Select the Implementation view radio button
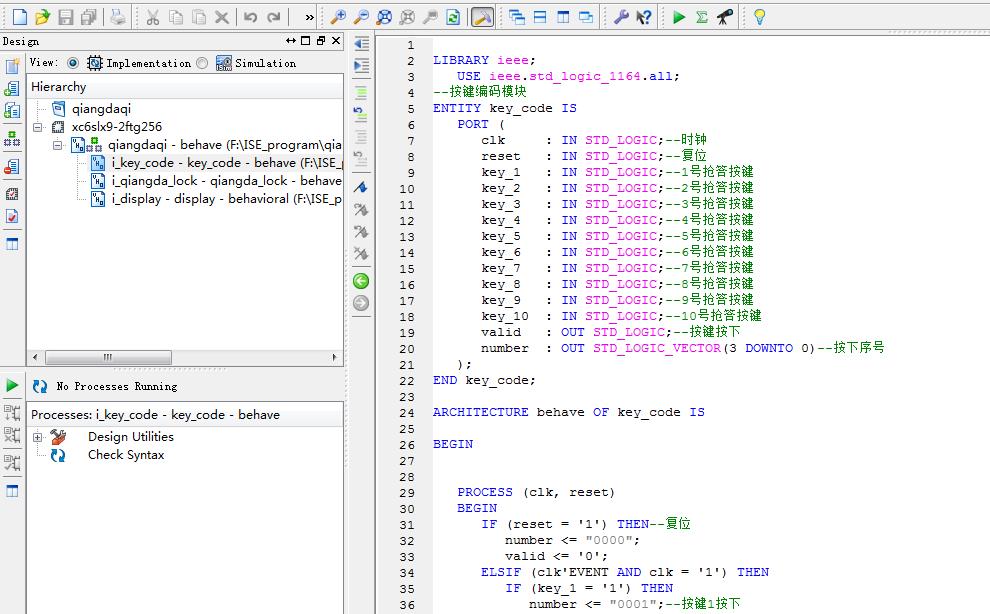The height and width of the screenshot is (614, 990). 73,63
